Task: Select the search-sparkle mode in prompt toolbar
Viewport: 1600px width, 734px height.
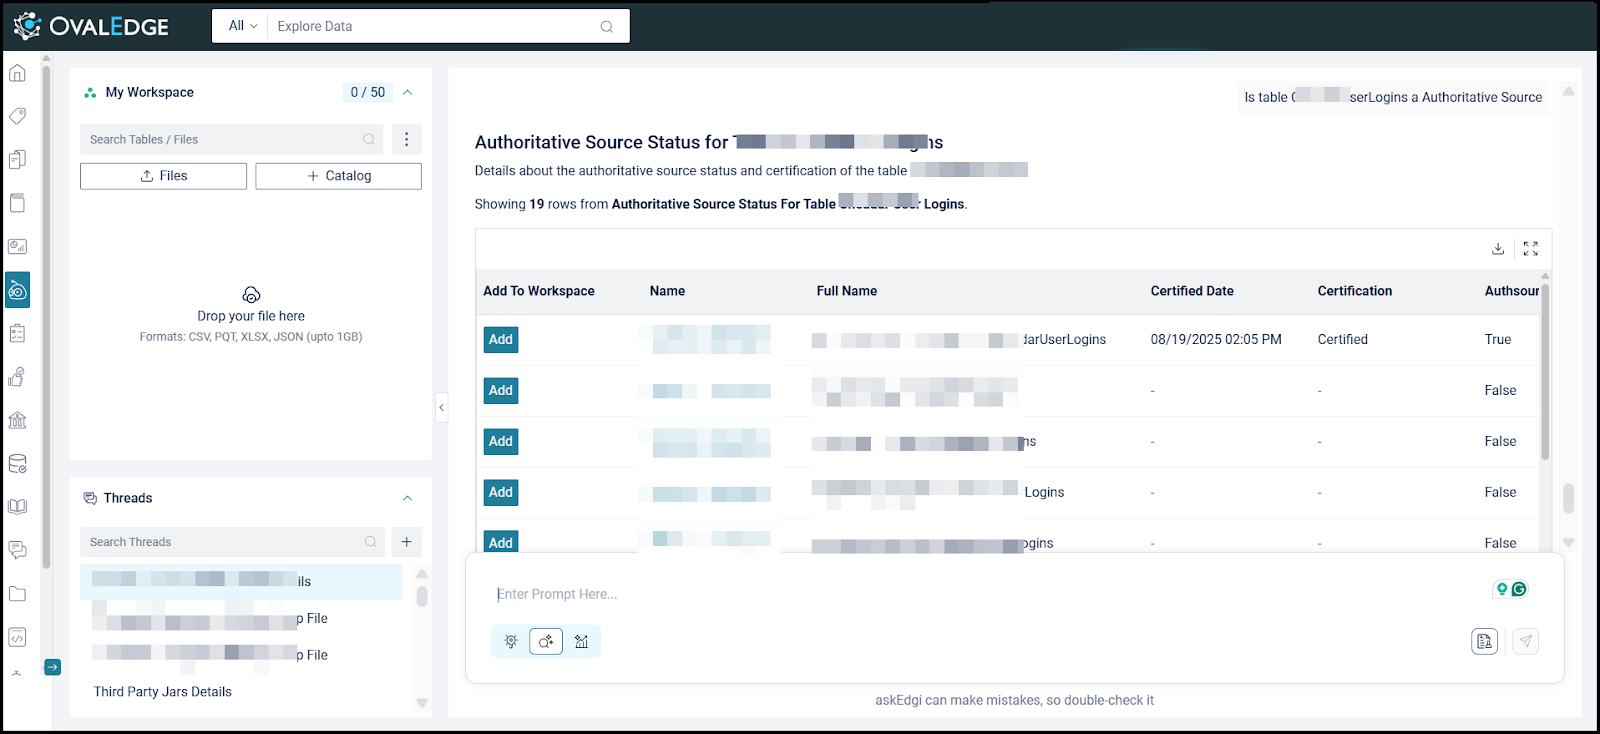Action: [x=546, y=641]
